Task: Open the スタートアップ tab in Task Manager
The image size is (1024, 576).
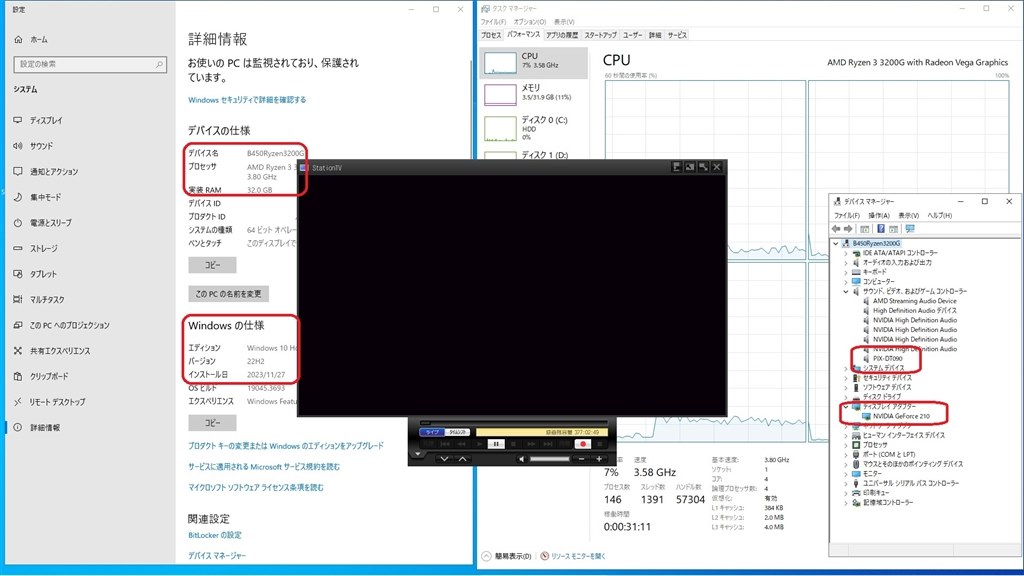Action: click(600, 35)
